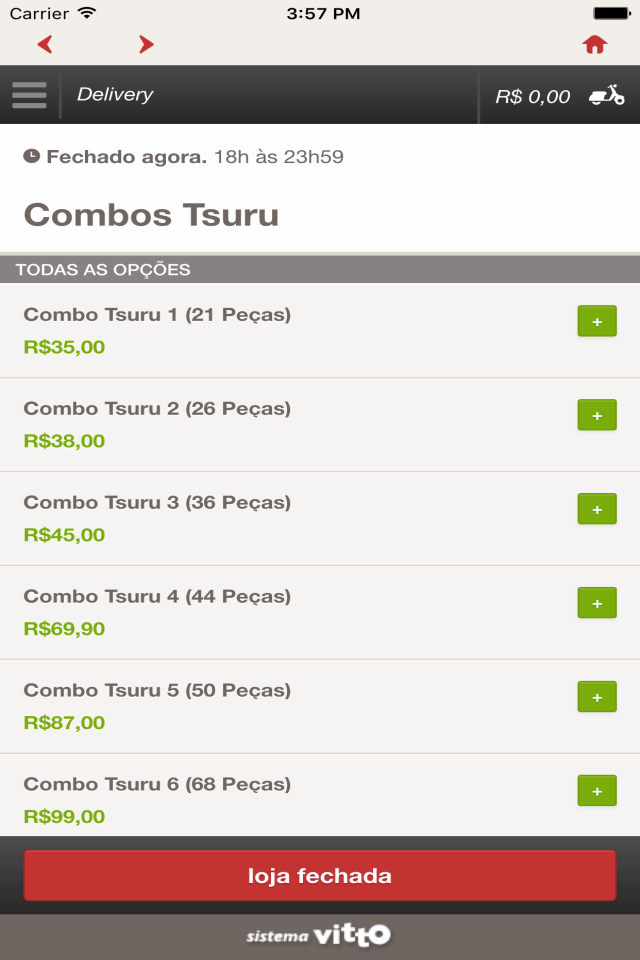Add Combo Tsuru 2 with plus button
The image size is (640, 960).
tap(597, 415)
